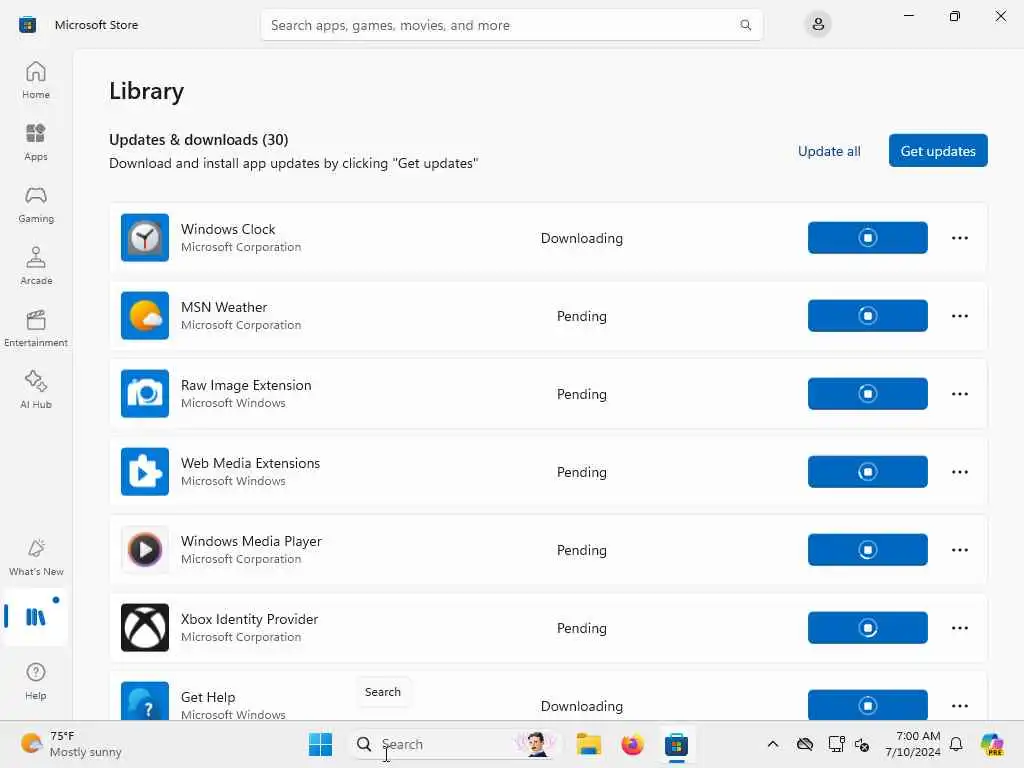Open the Apps section in sidebar
The image size is (1024, 768).
pos(36,142)
